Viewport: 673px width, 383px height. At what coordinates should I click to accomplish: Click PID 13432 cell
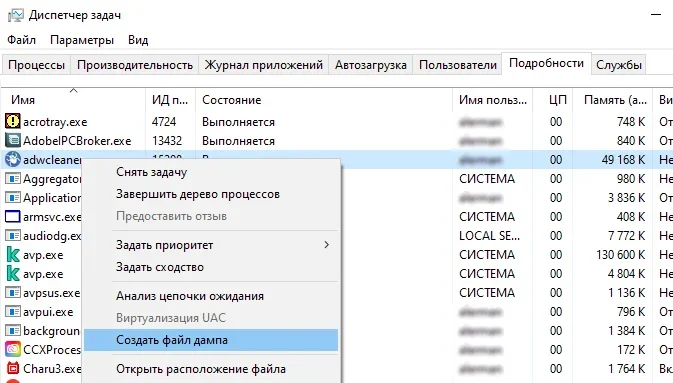(x=167, y=141)
